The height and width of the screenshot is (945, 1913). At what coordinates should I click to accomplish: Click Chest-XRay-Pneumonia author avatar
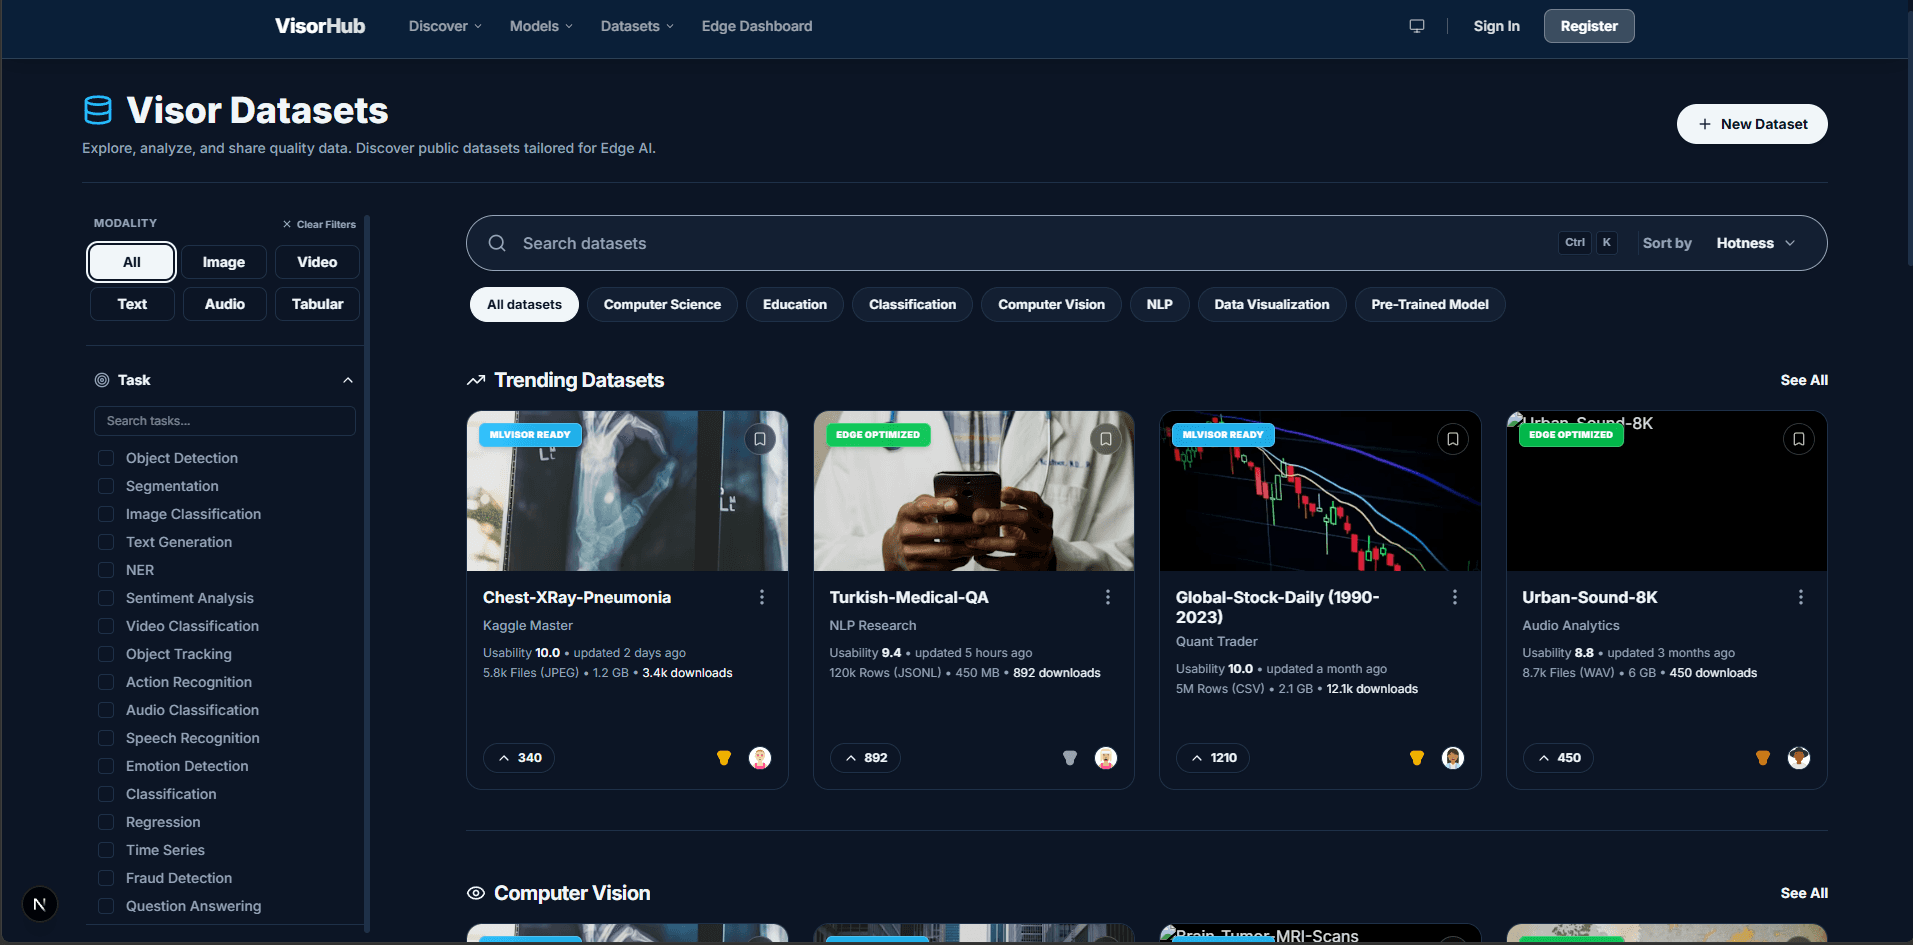click(x=760, y=758)
